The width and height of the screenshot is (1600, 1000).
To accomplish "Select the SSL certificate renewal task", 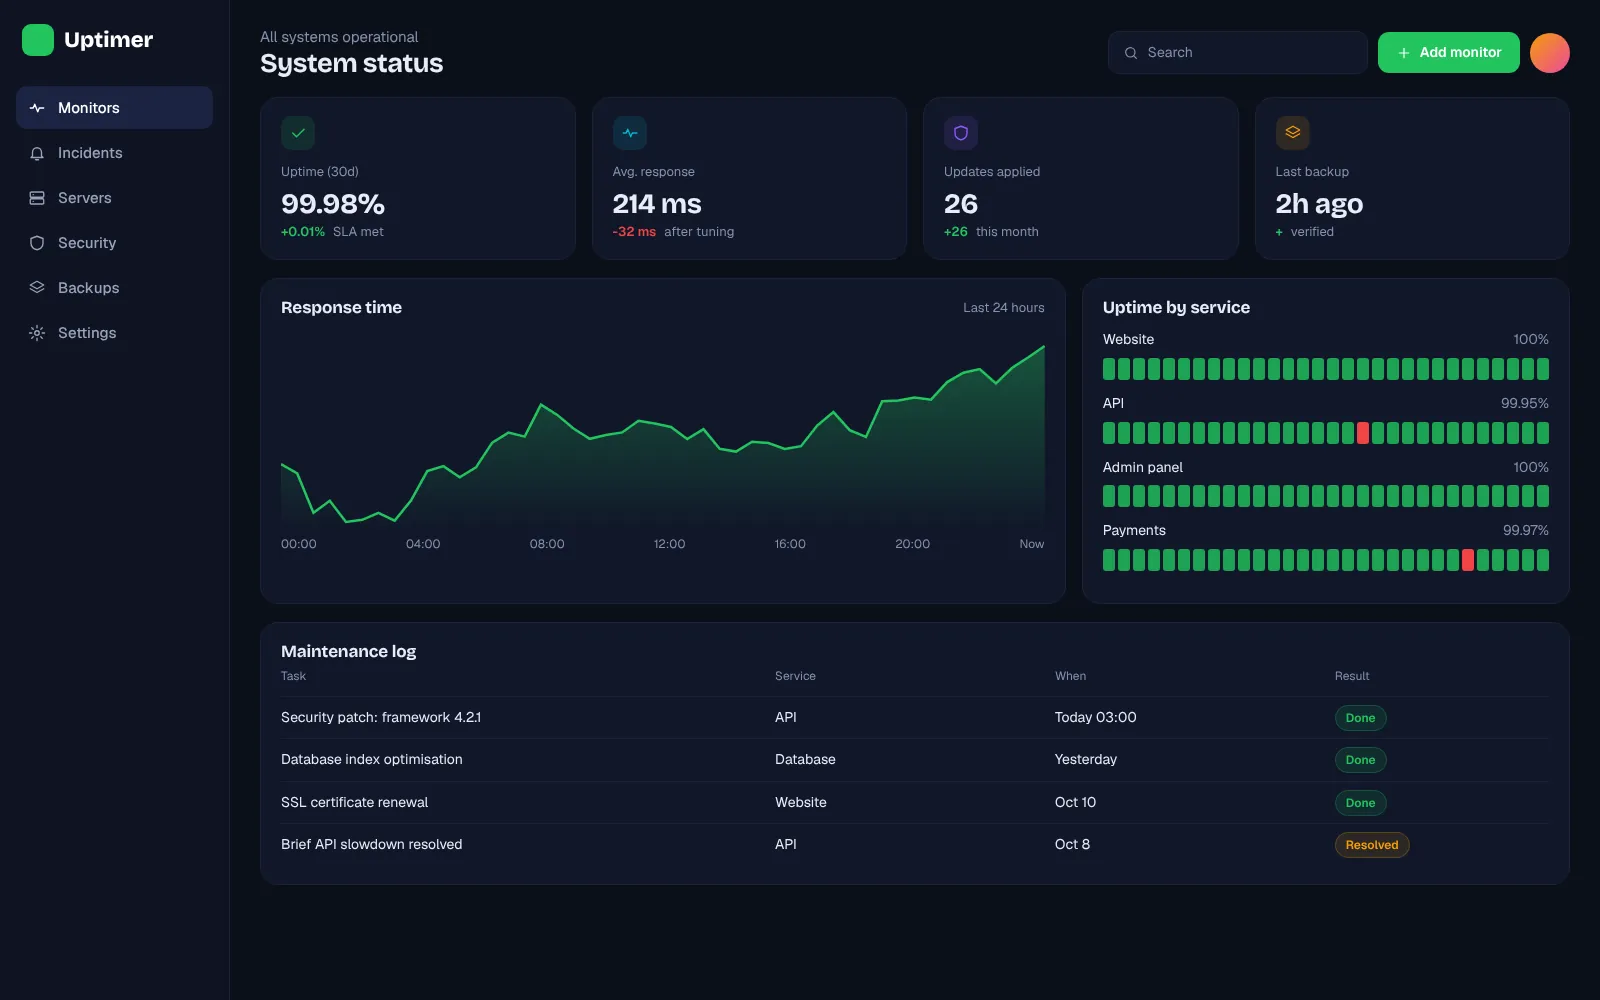I will 354,803.
